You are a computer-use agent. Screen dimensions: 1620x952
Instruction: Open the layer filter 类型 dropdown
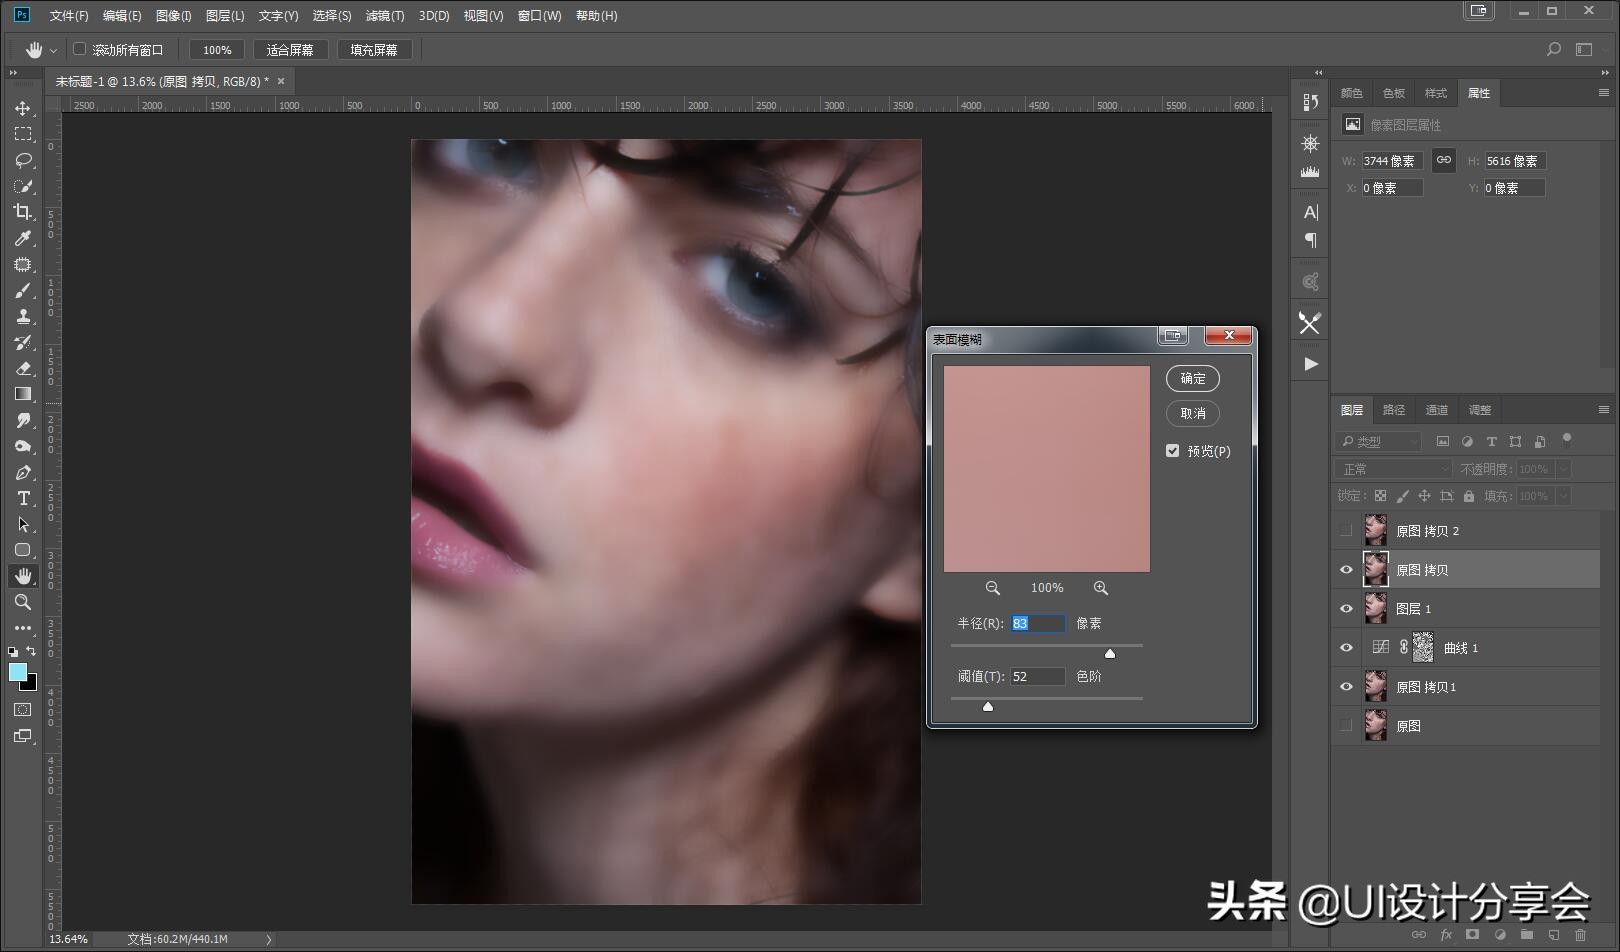coord(1378,441)
